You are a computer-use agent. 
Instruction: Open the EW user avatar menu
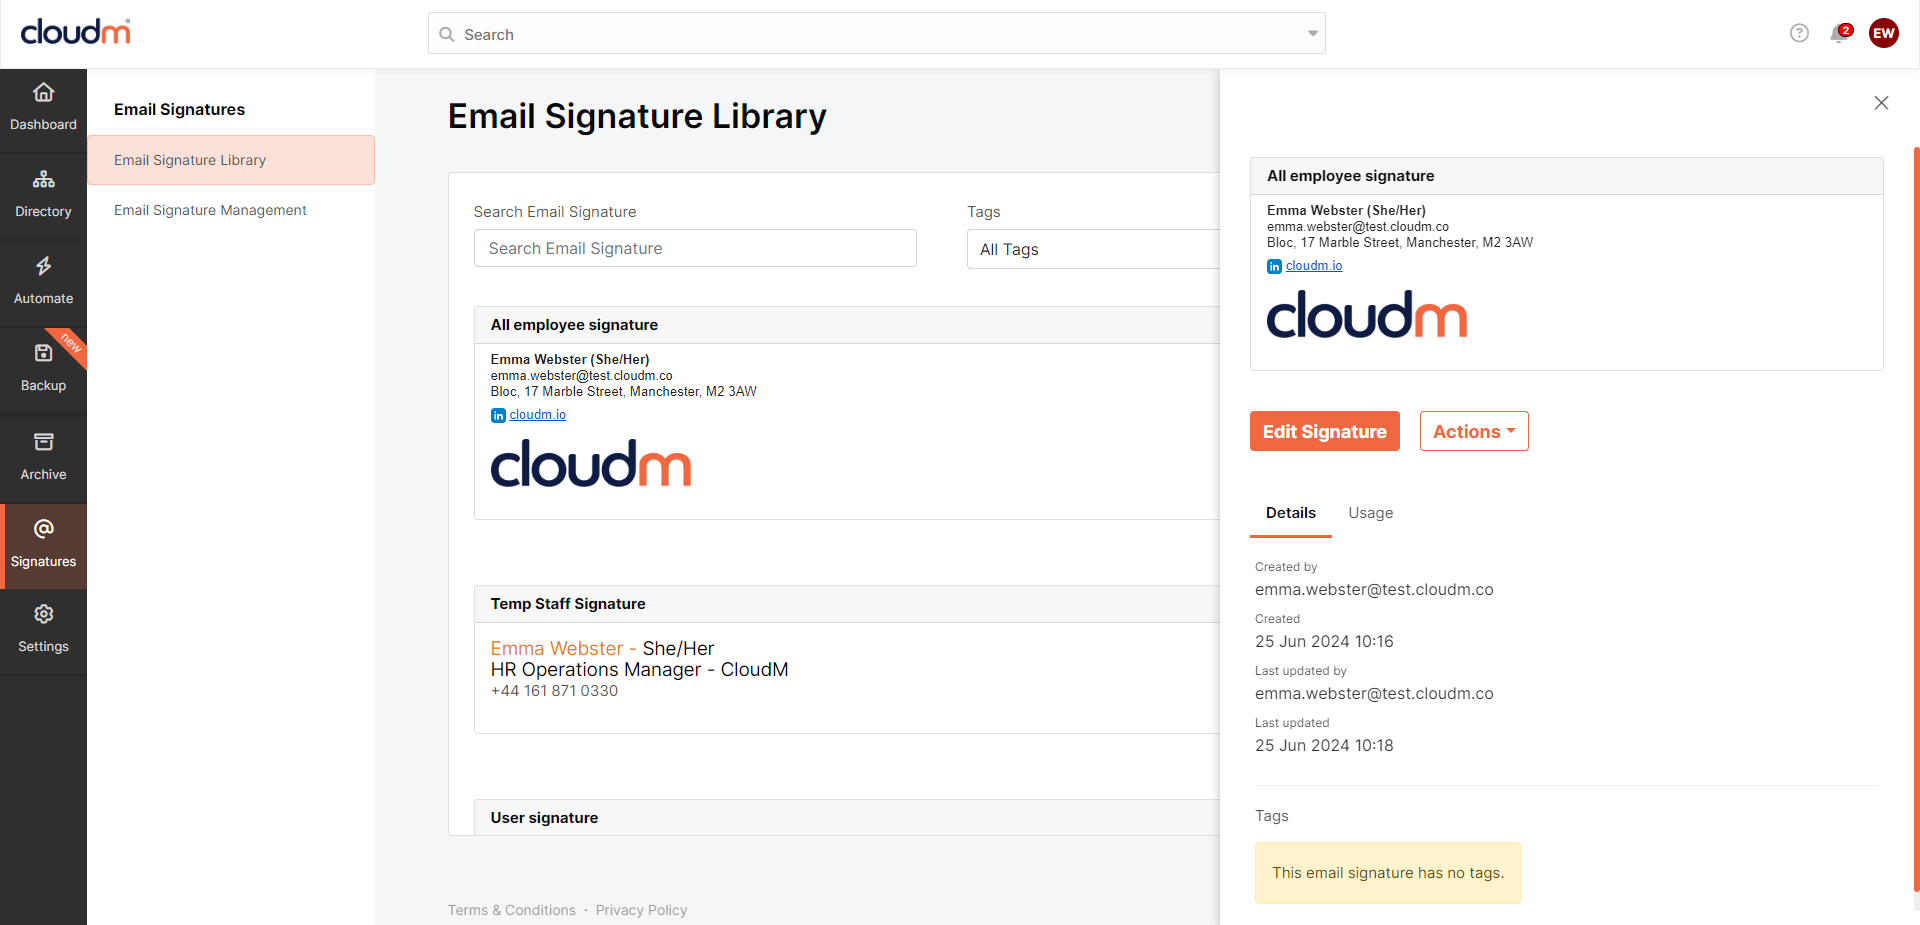[x=1883, y=33]
